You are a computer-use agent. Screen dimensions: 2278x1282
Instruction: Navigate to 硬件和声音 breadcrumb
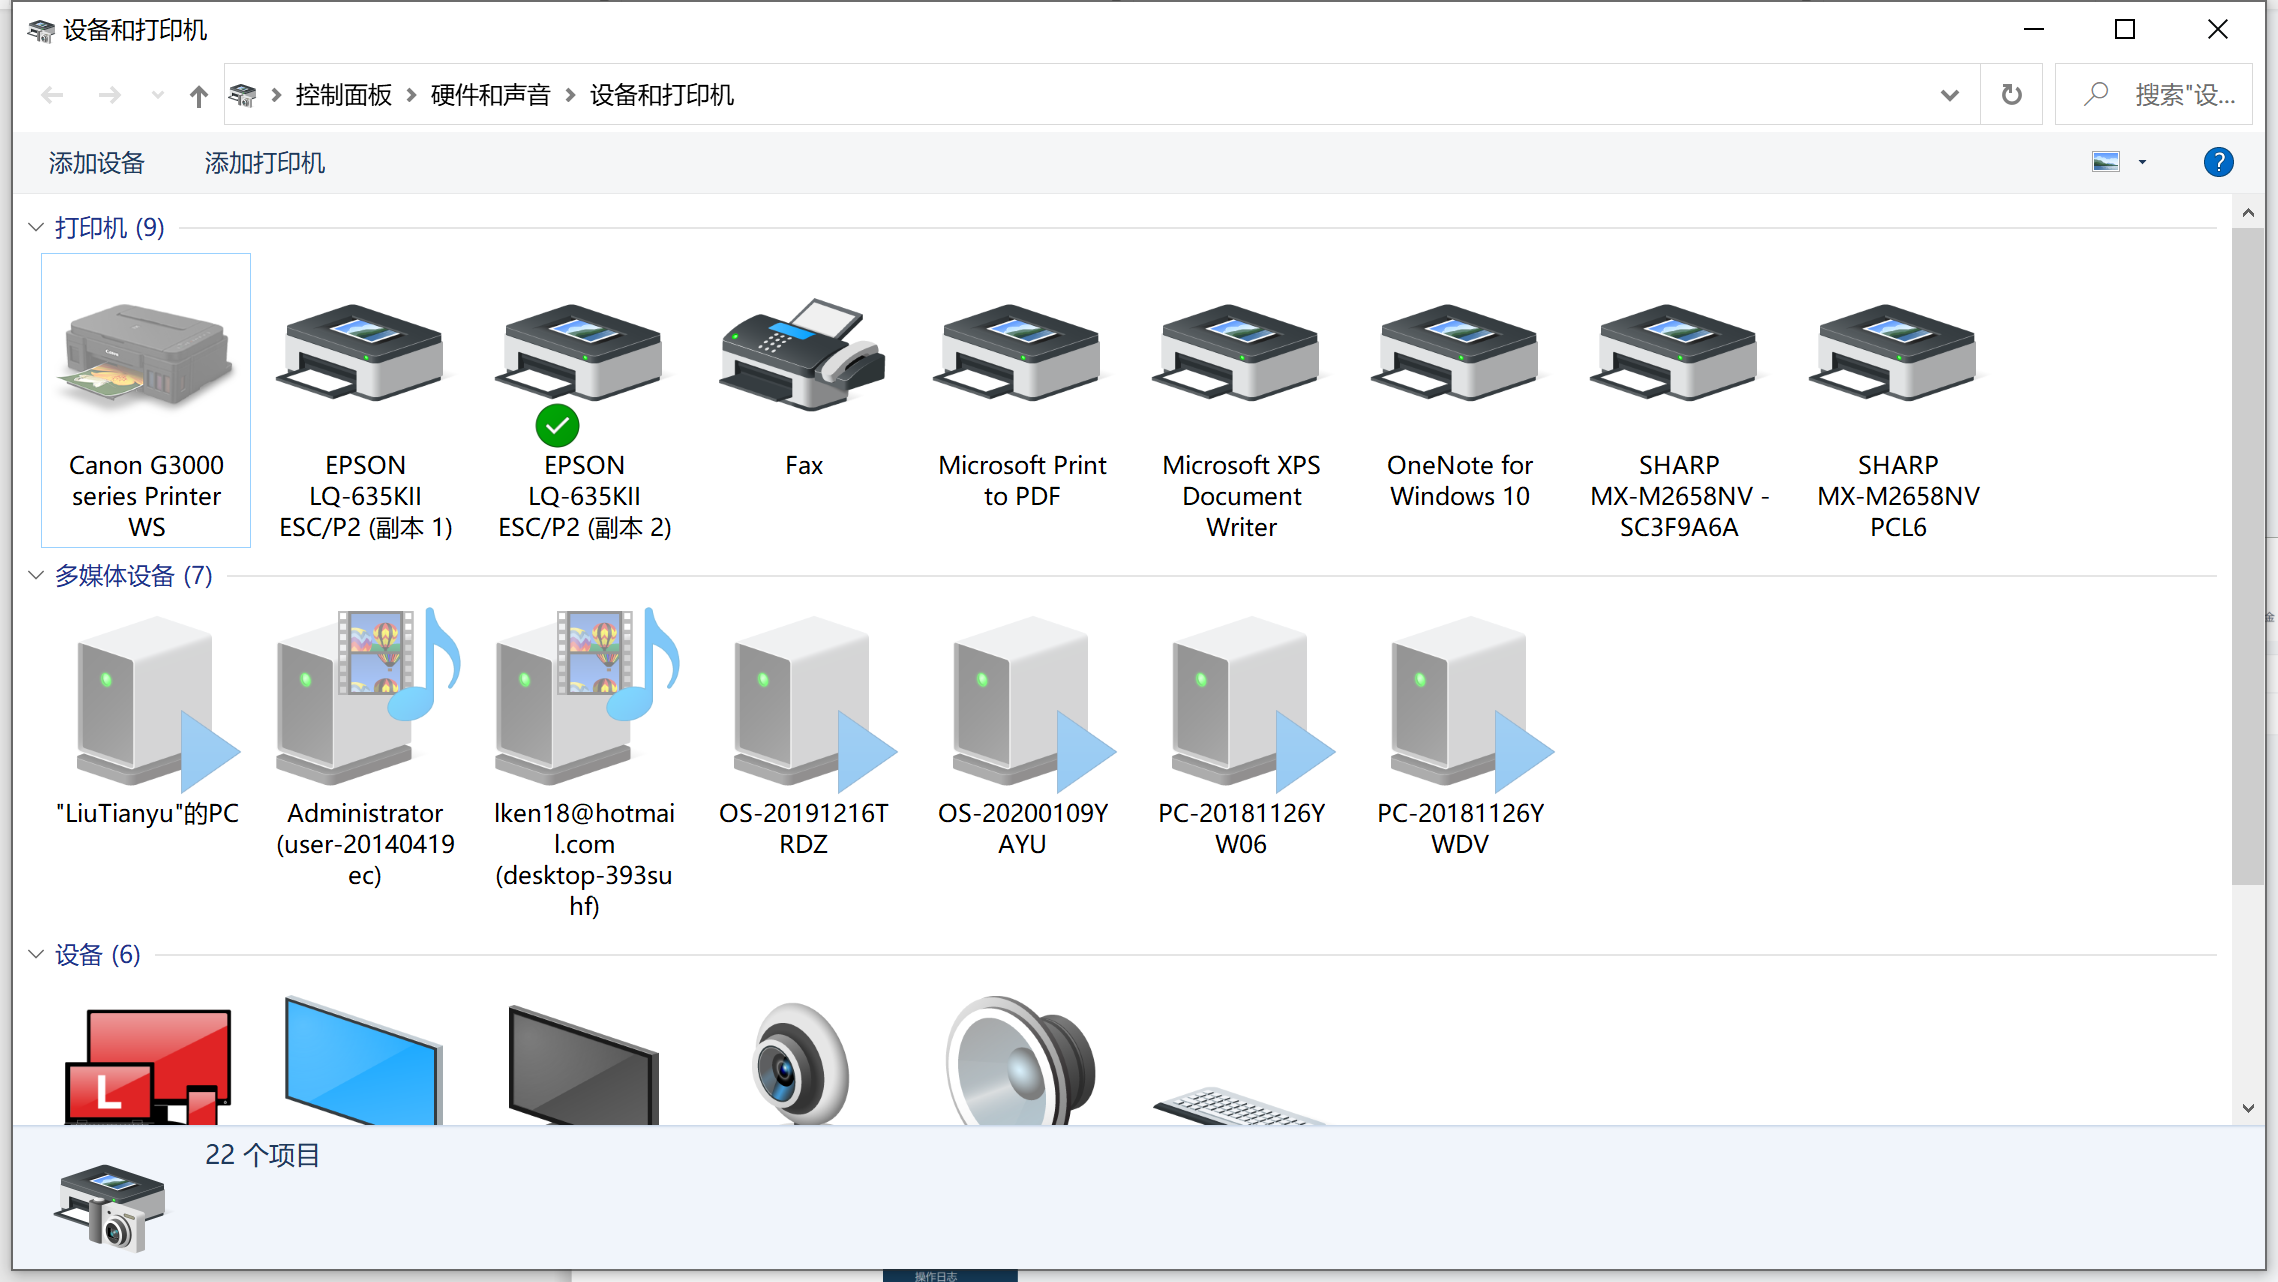pos(490,95)
